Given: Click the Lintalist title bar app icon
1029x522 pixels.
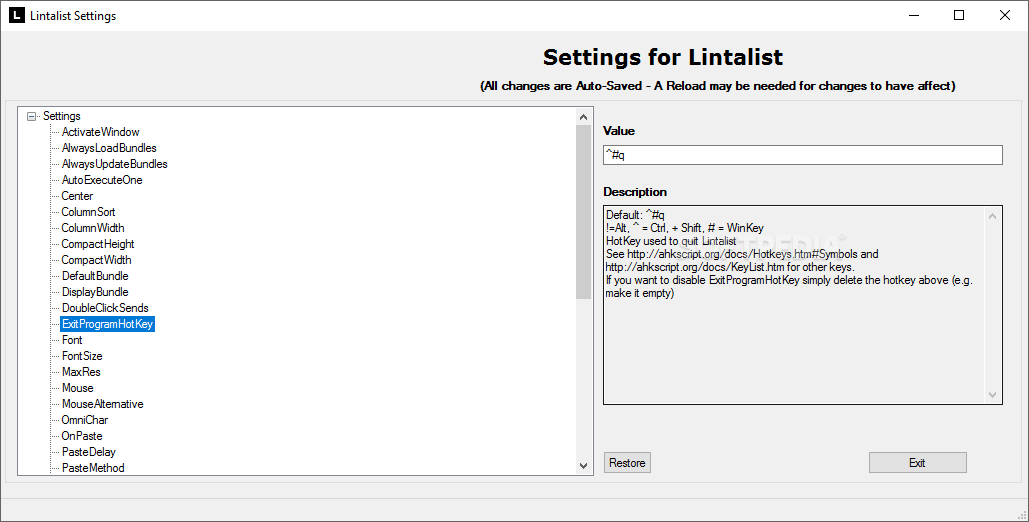Looking at the screenshot, I should point(16,15).
